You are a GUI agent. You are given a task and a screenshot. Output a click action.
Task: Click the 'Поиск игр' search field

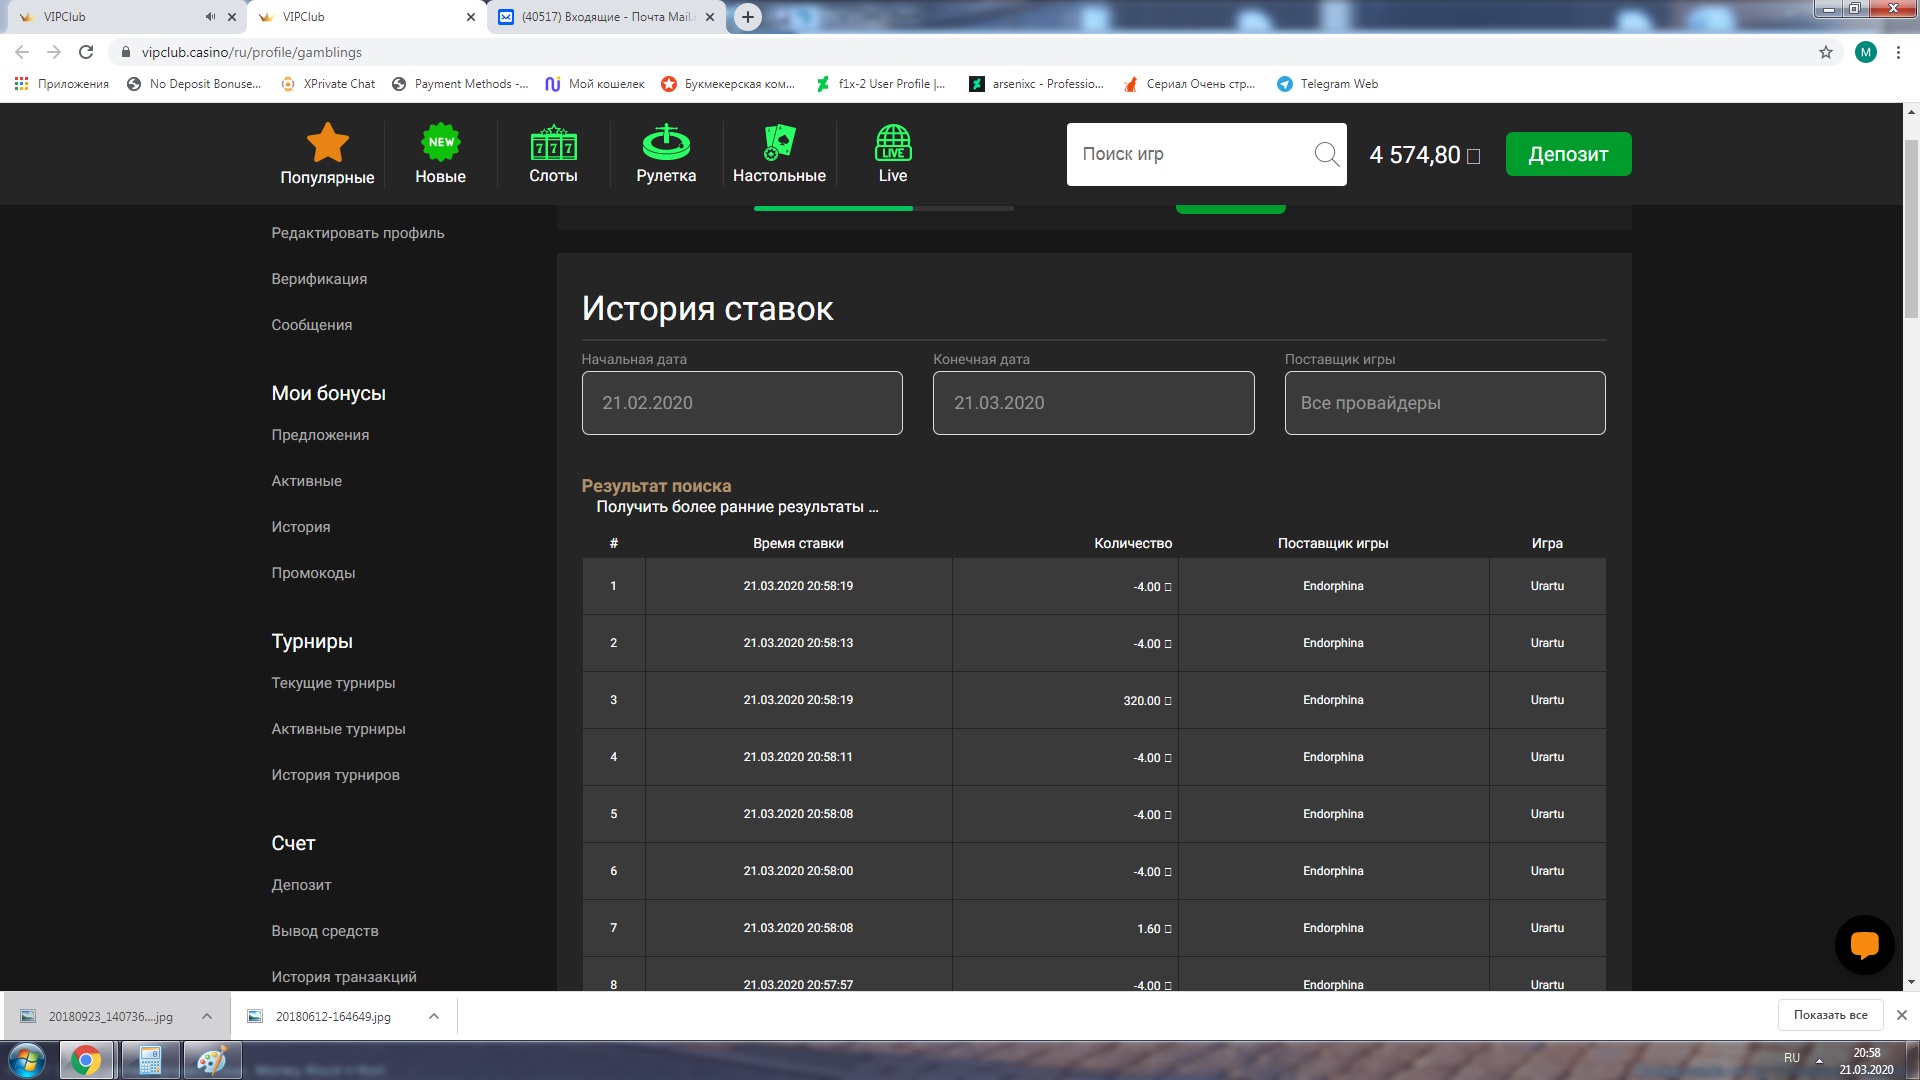point(1190,154)
